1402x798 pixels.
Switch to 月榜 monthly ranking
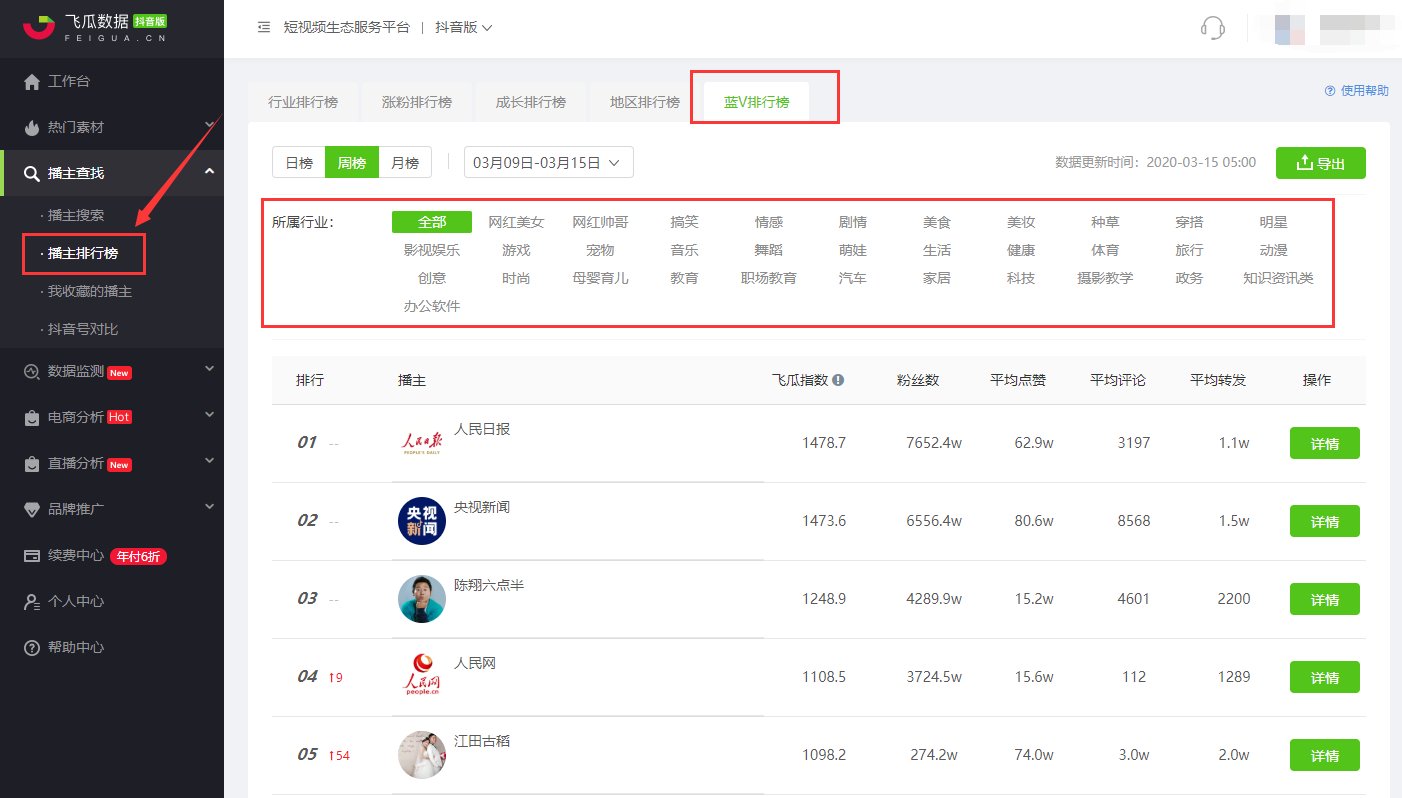click(x=405, y=163)
